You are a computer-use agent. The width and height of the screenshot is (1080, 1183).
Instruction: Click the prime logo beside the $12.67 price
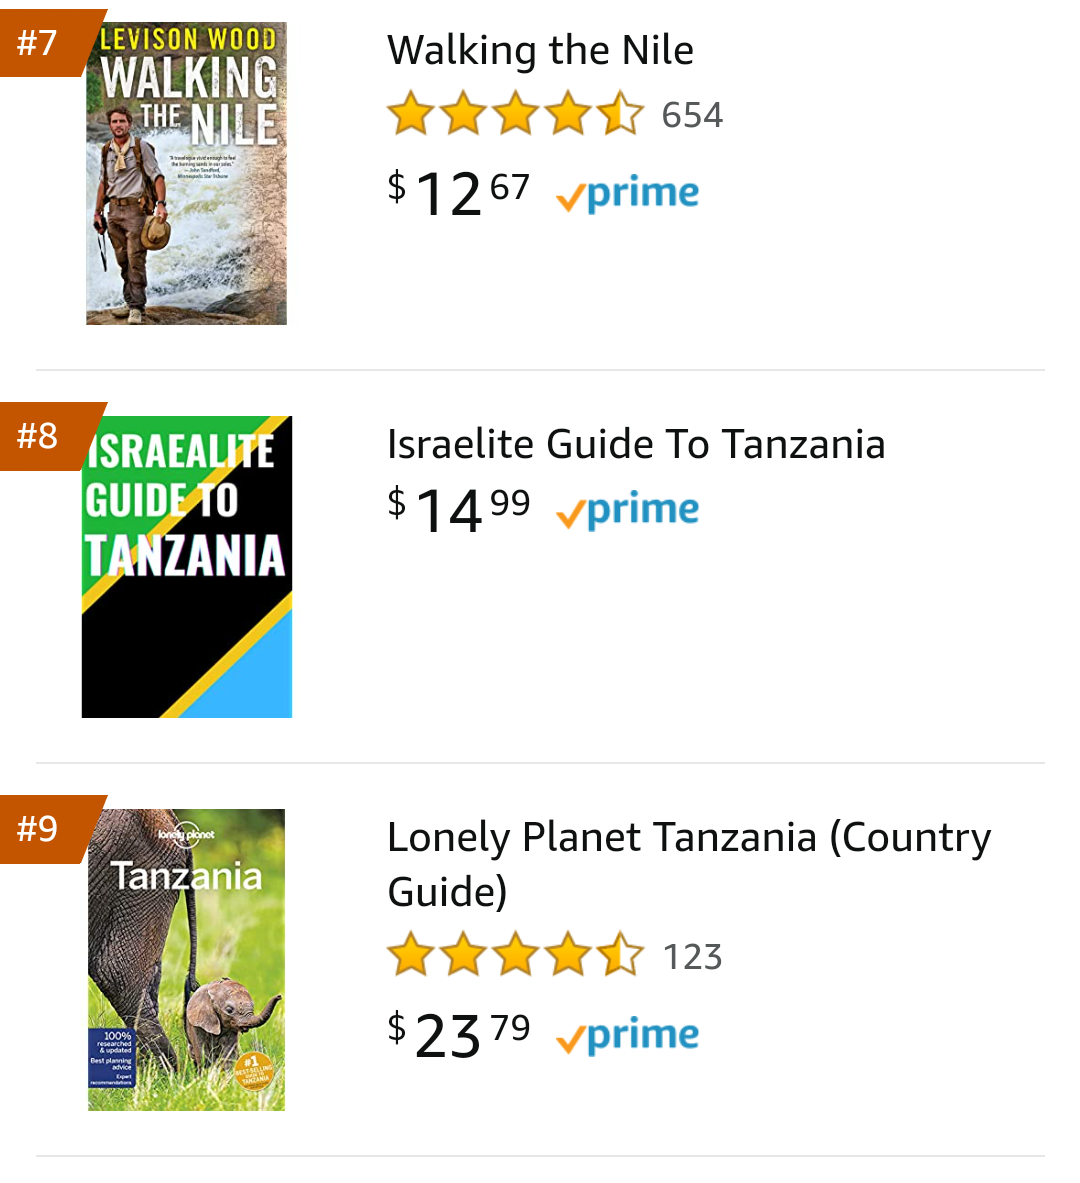627,194
